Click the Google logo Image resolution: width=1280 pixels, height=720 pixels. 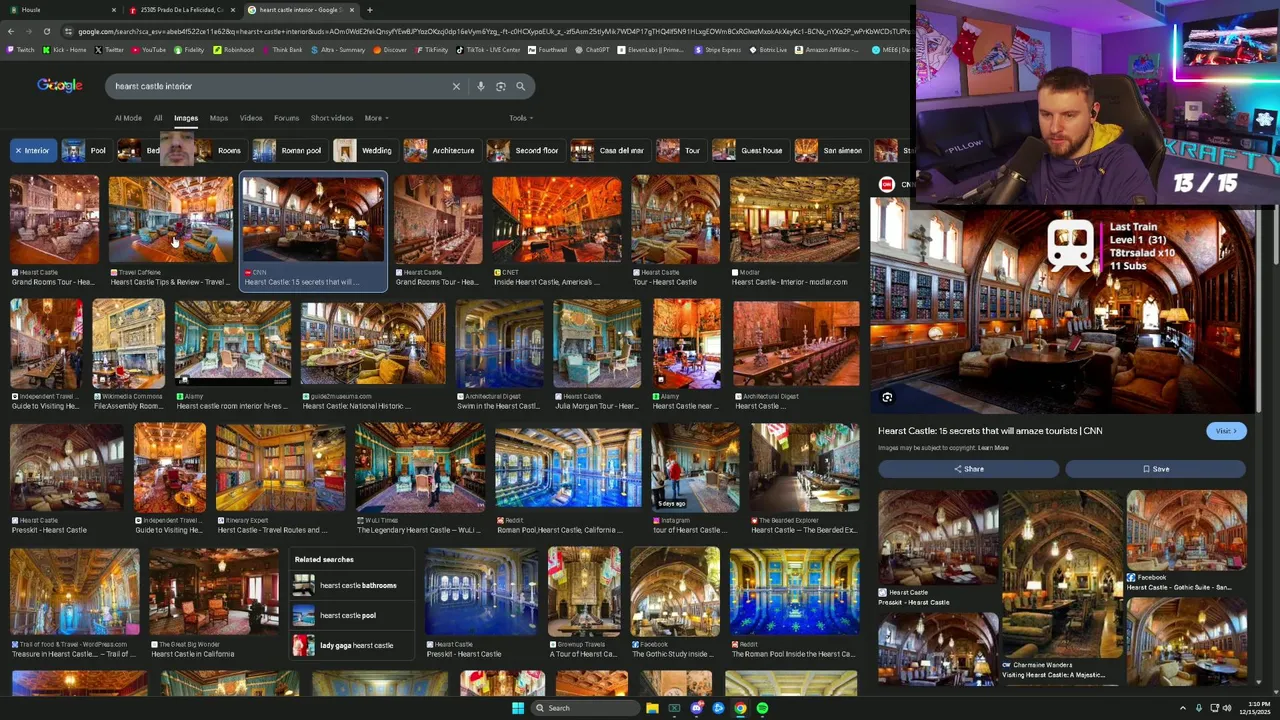60,86
